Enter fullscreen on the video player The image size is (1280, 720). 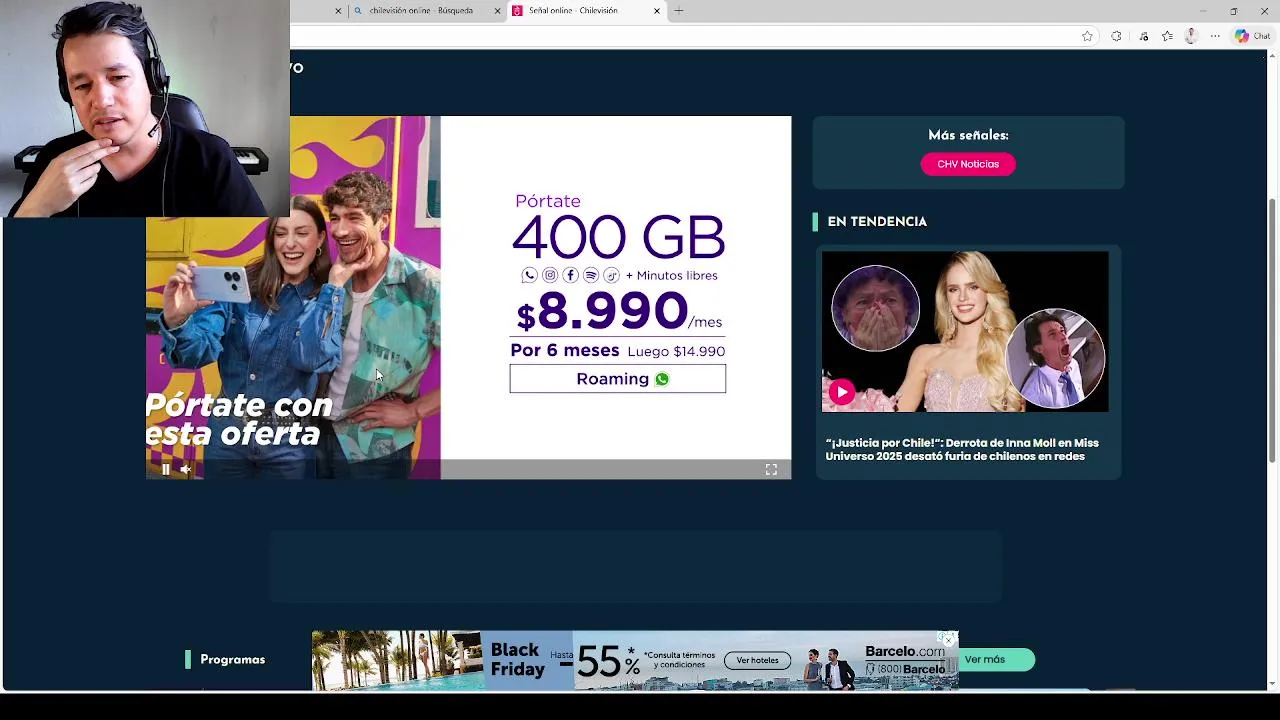pyautogui.click(x=771, y=469)
